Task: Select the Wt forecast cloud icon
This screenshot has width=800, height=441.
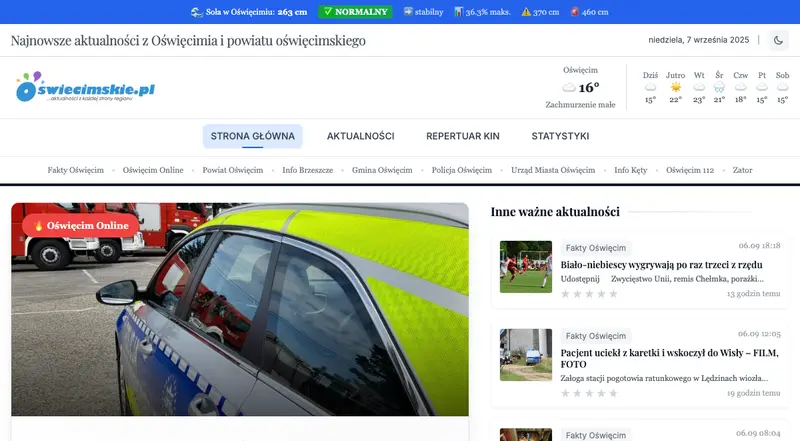Action: tap(699, 87)
